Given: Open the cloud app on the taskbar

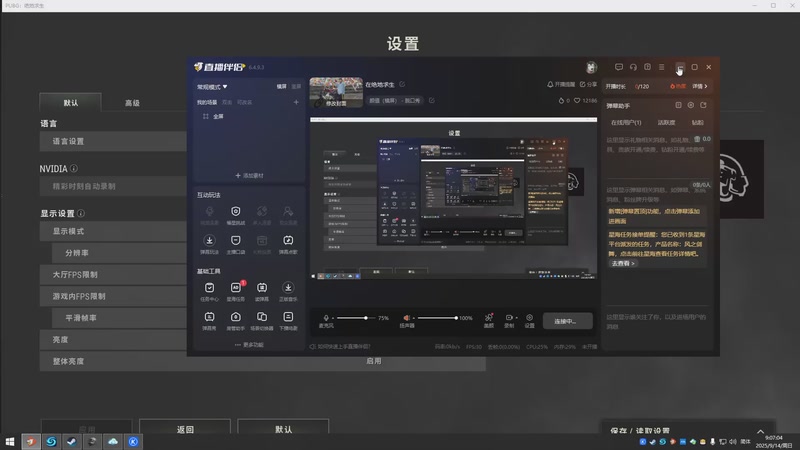Looking at the screenshot, I should pos(113,441).
